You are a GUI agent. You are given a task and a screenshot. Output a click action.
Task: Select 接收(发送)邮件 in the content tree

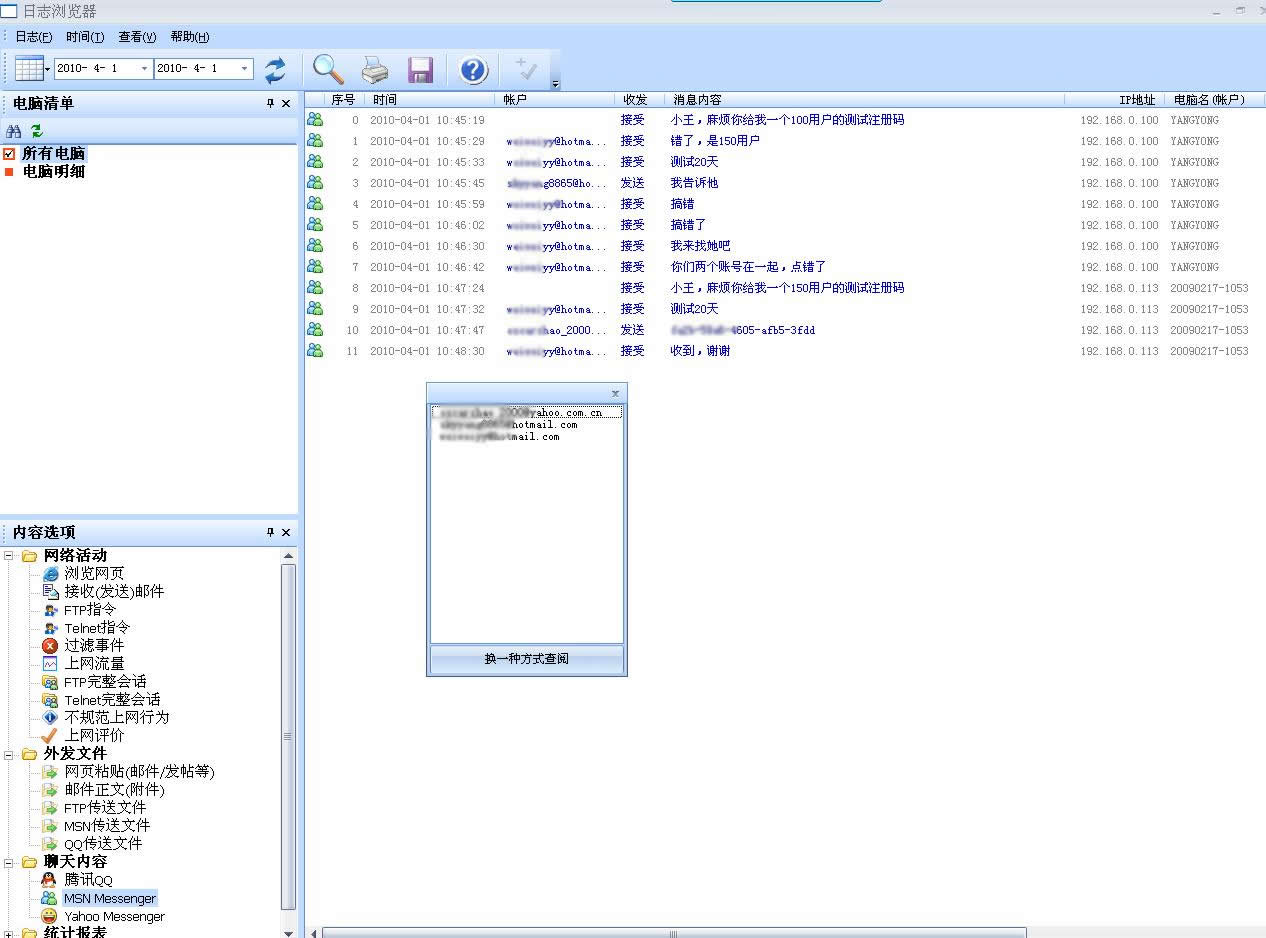click(114, 591)
